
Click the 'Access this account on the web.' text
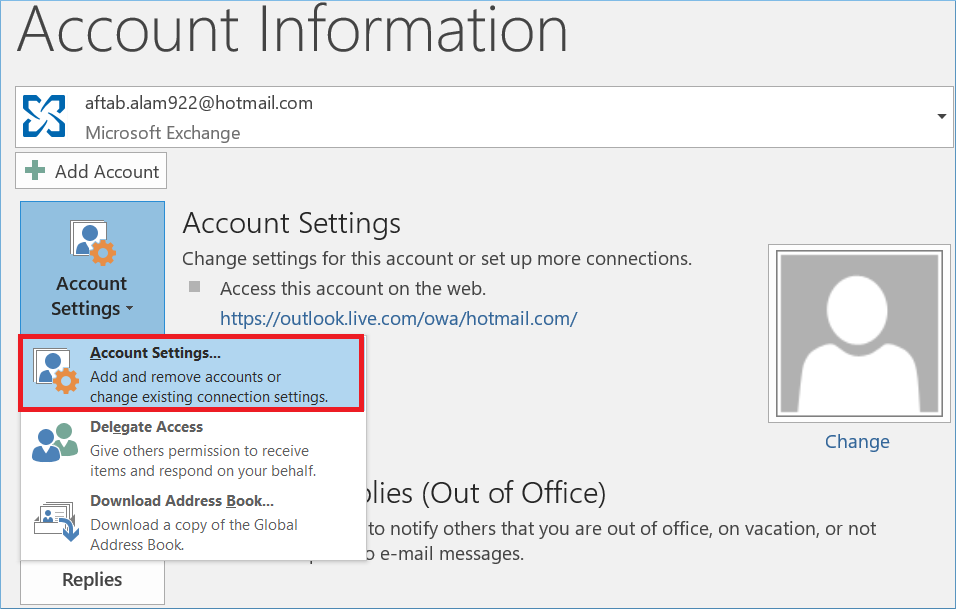(x=353, y=288)
